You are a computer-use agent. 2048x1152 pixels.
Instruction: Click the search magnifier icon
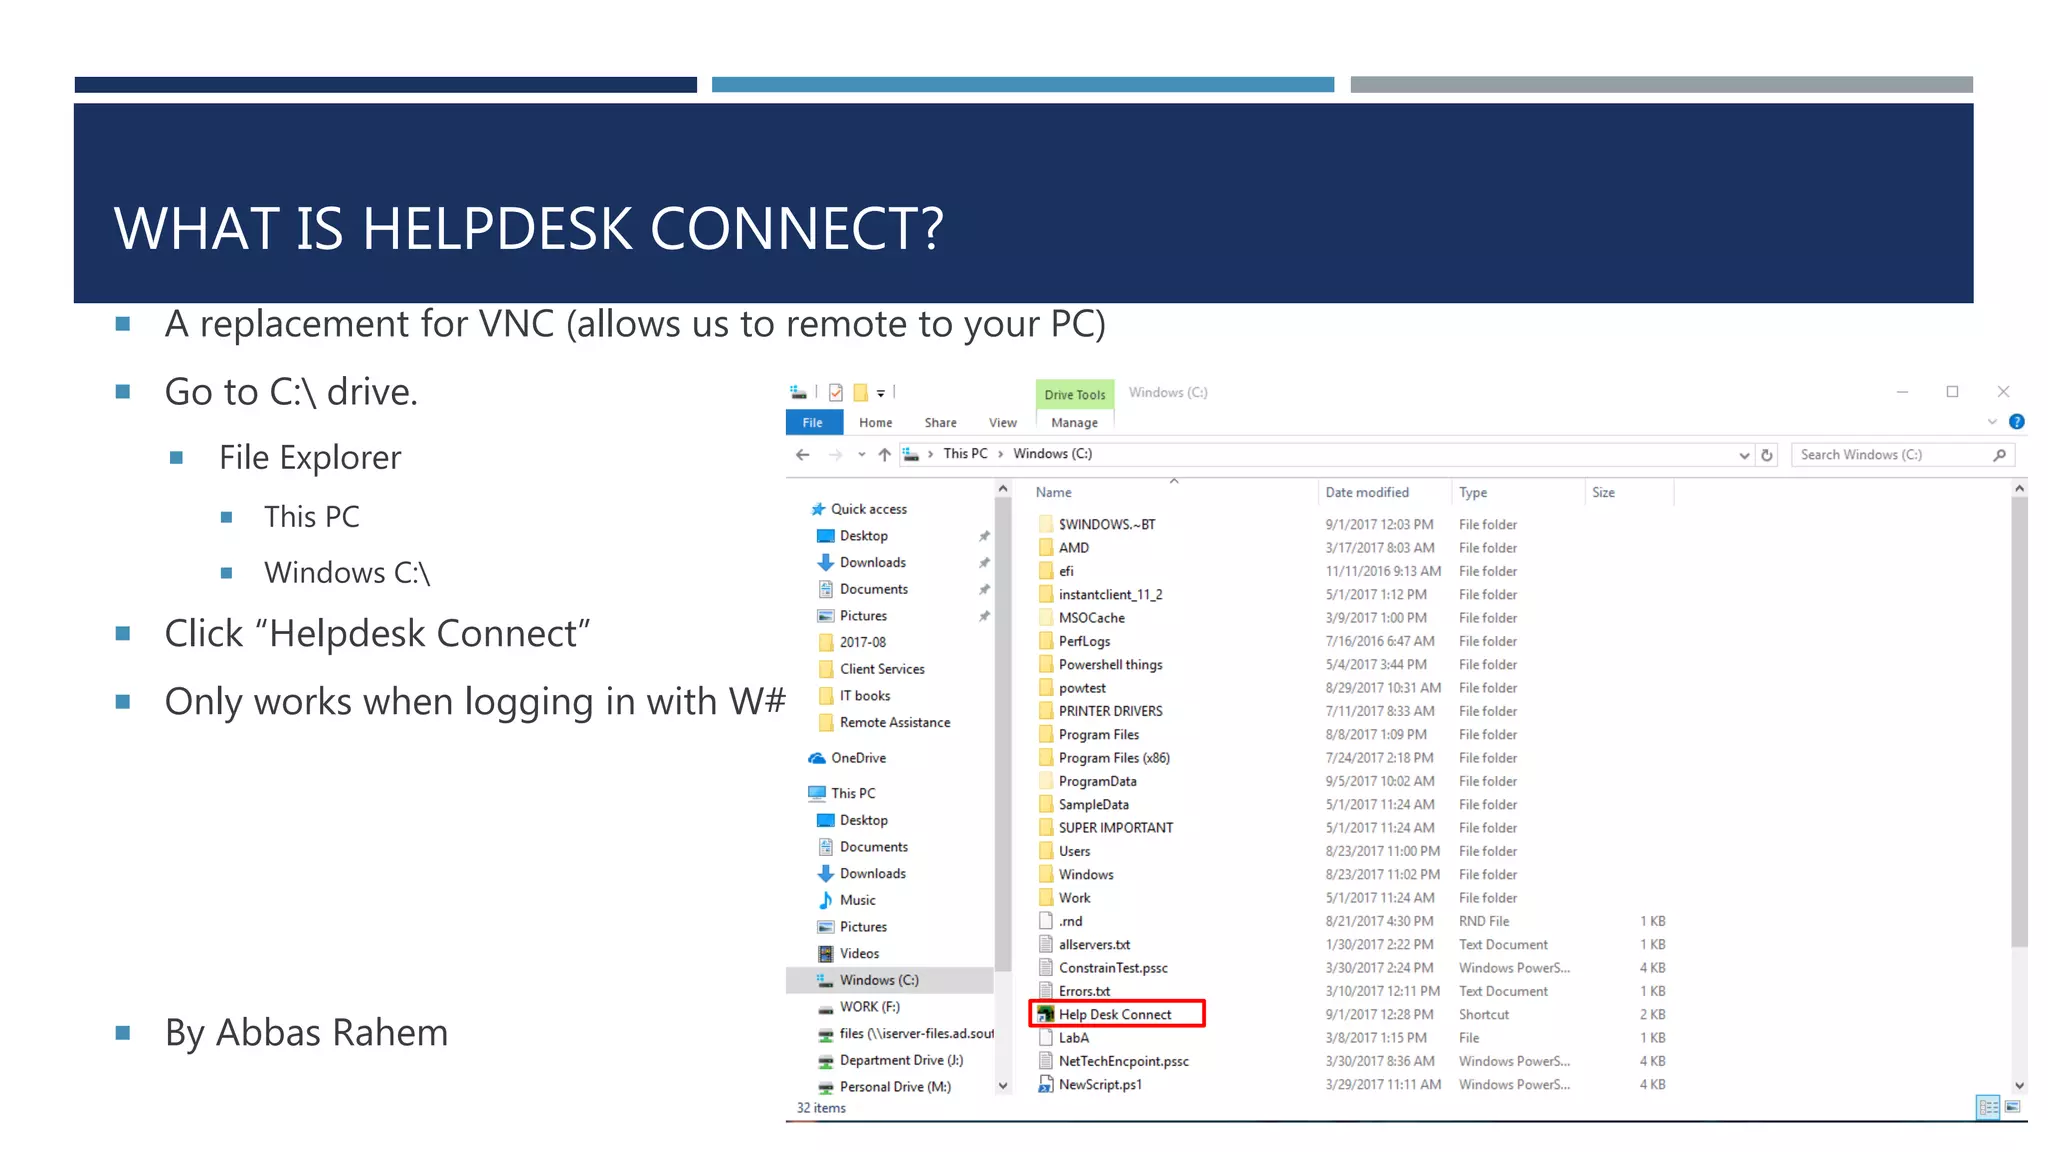[x=1999, y=455]
